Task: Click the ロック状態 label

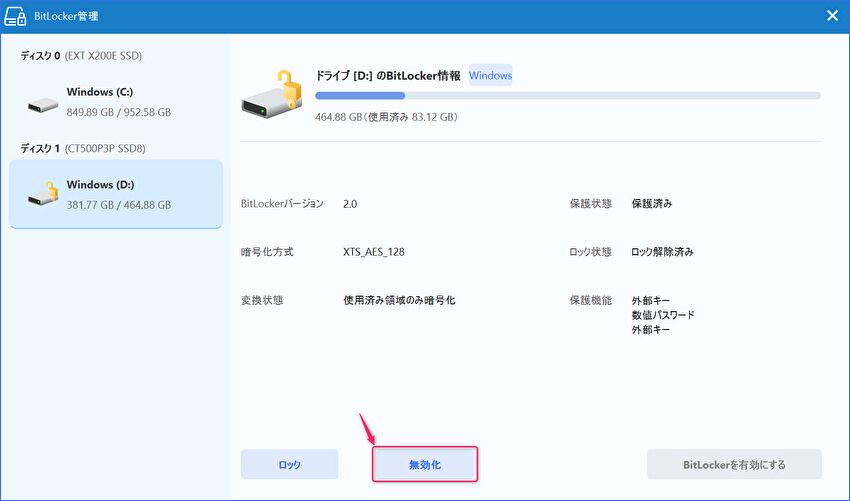Action: pyautogui.click(x=590, y=252)
